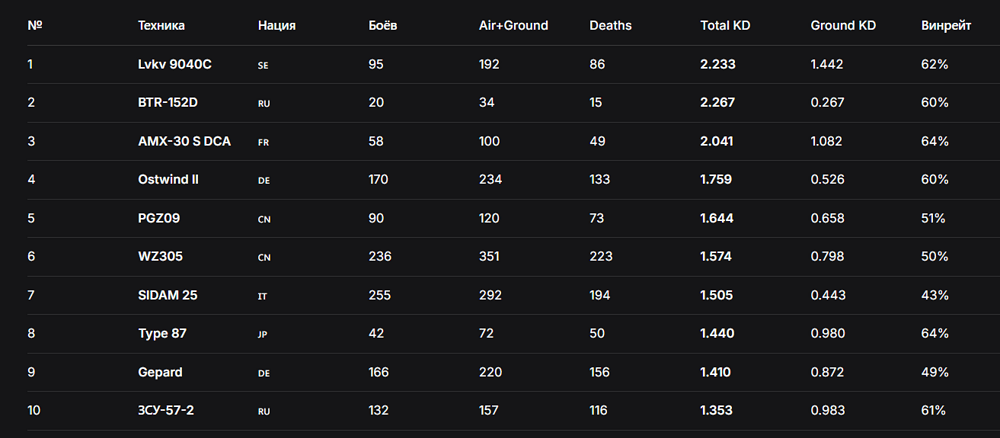Viewport: 1000px width, 438px height.
Task: Open the Ostwind II vehicle entry
Action: 168,180
